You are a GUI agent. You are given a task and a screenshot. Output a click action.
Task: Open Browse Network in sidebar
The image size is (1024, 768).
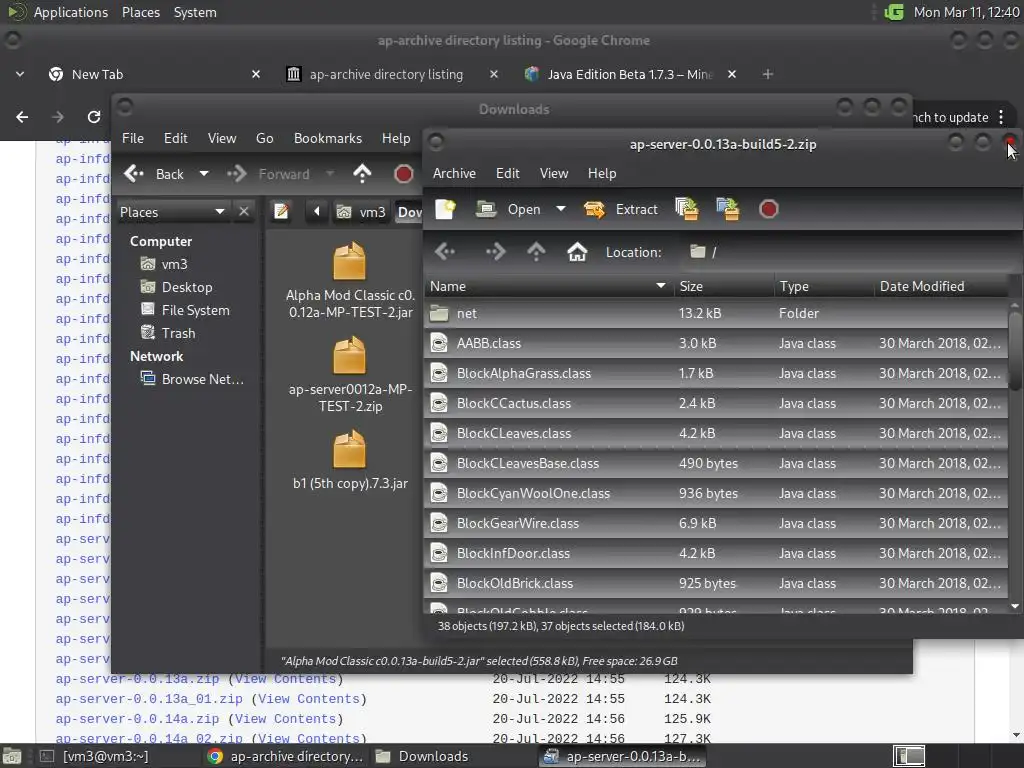tap(193, 379)
